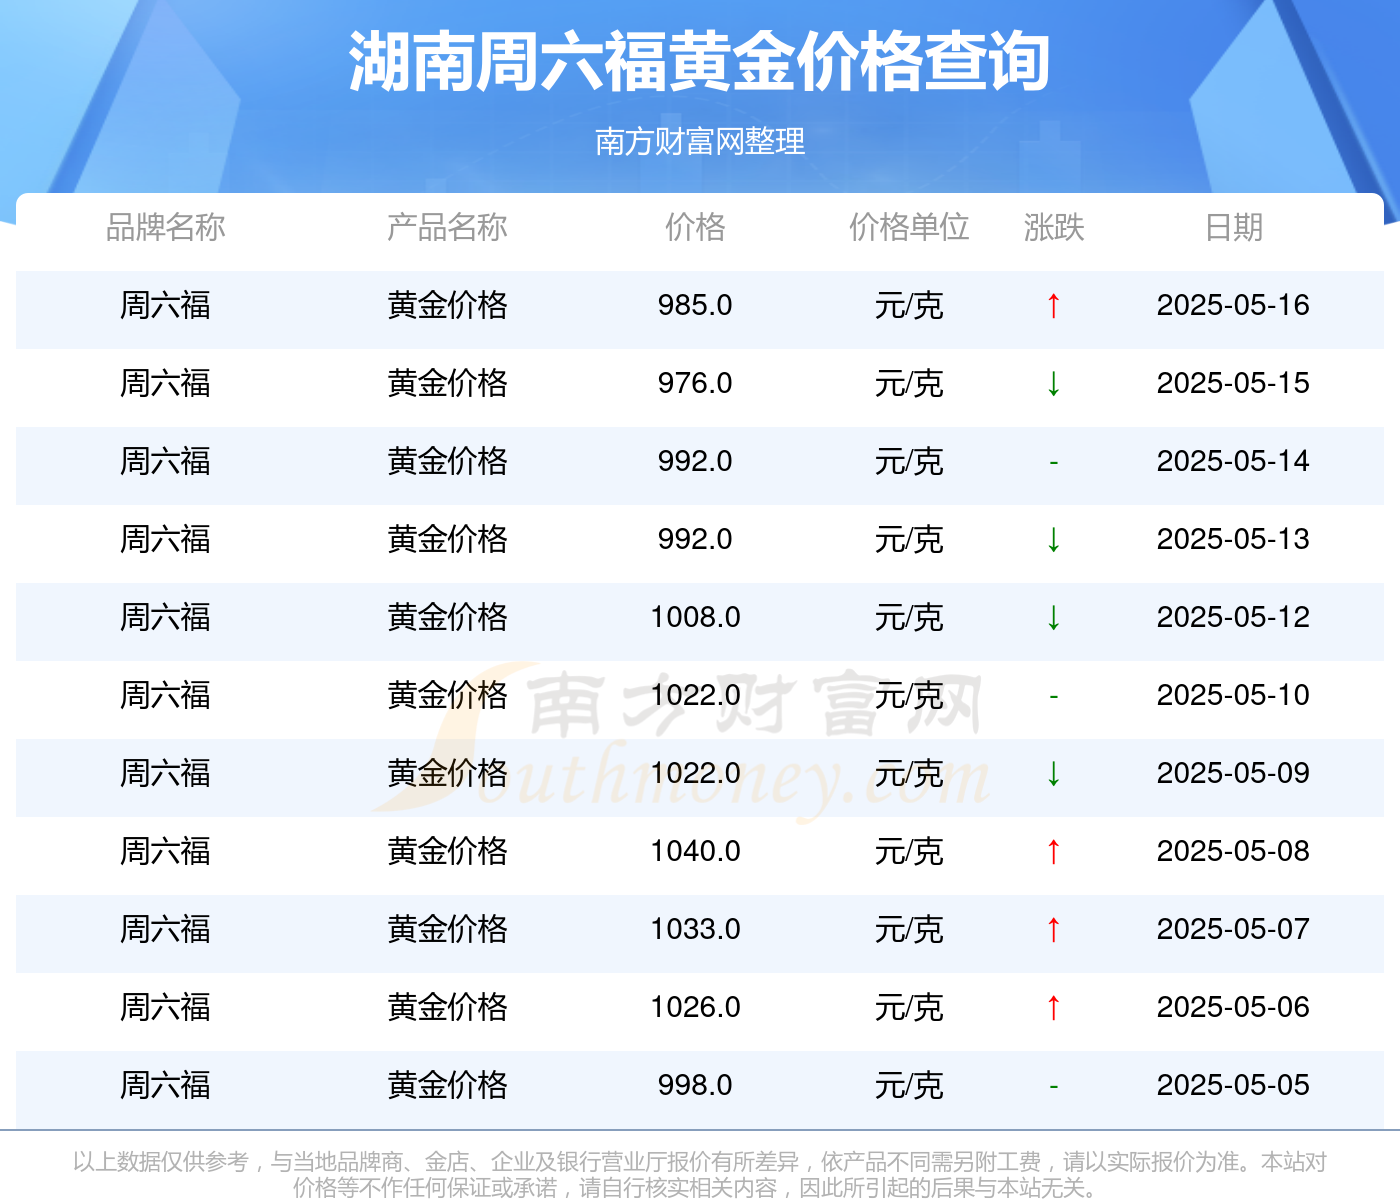Select the price 976.0
The width and height of the screenshot is (1400, 1203).
(x=695, y=383)
